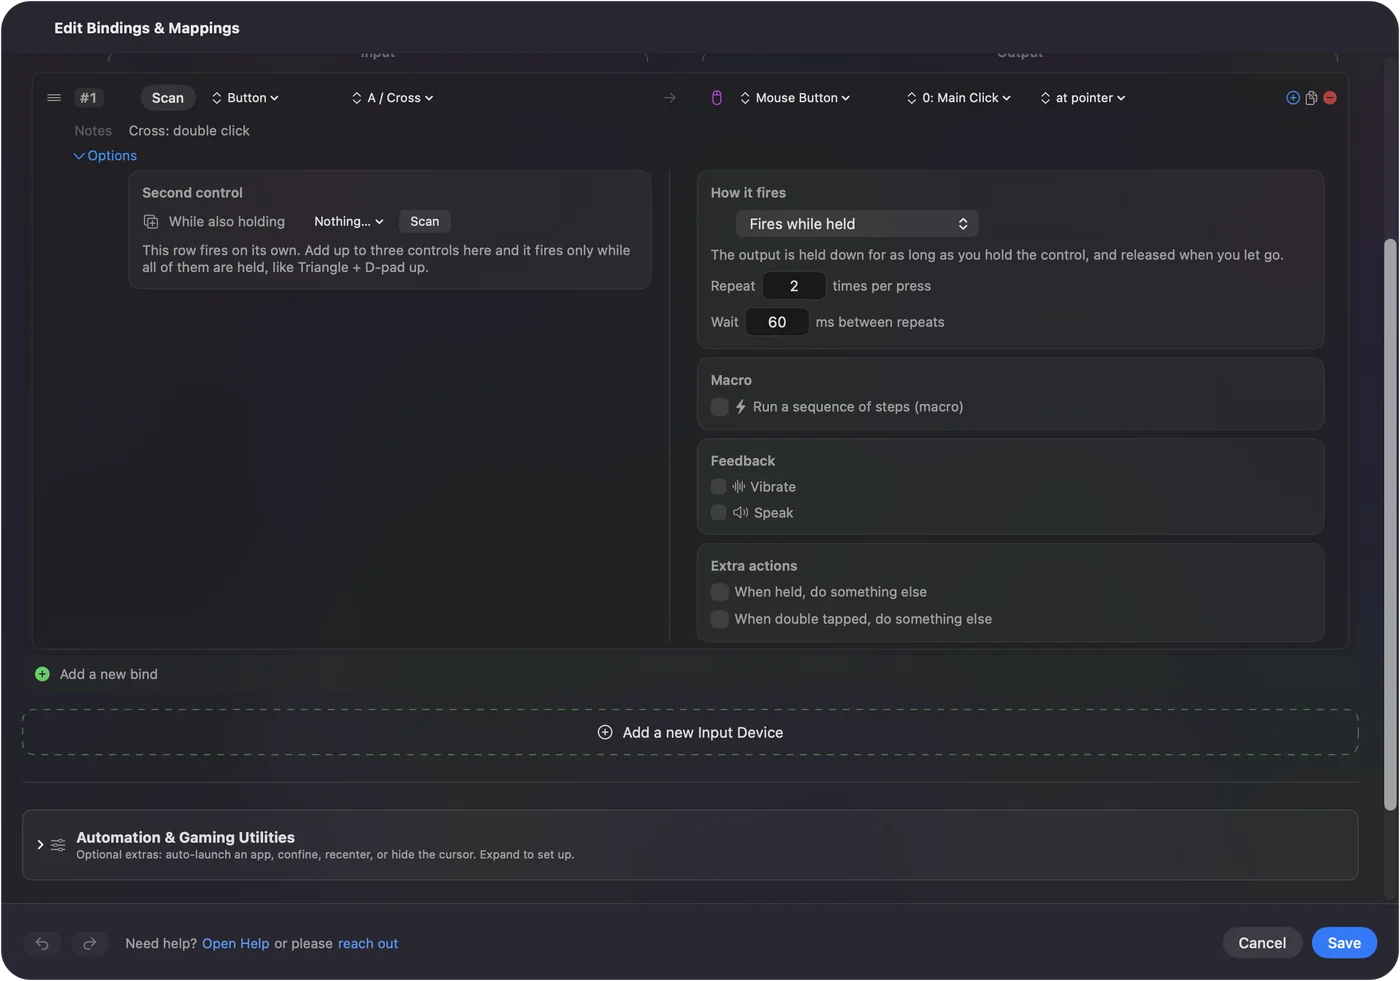Screen dimensions: 1400x981
Task: Click the green plus icon for new bind
Action: tap(42, 674)
